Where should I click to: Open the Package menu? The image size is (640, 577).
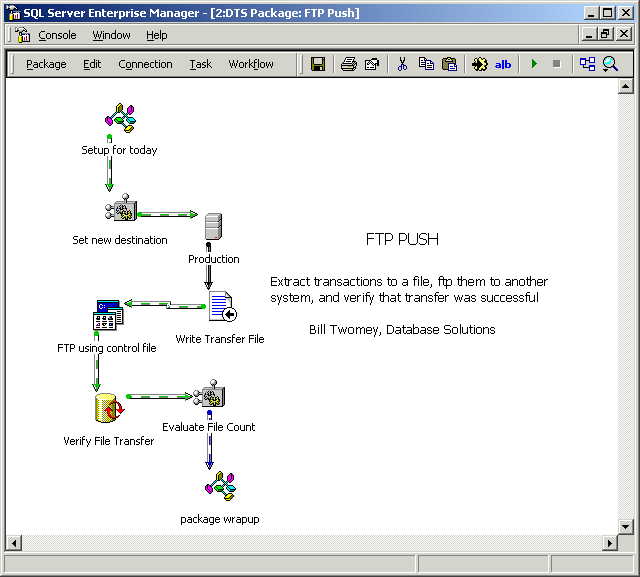tap(46, 64)
